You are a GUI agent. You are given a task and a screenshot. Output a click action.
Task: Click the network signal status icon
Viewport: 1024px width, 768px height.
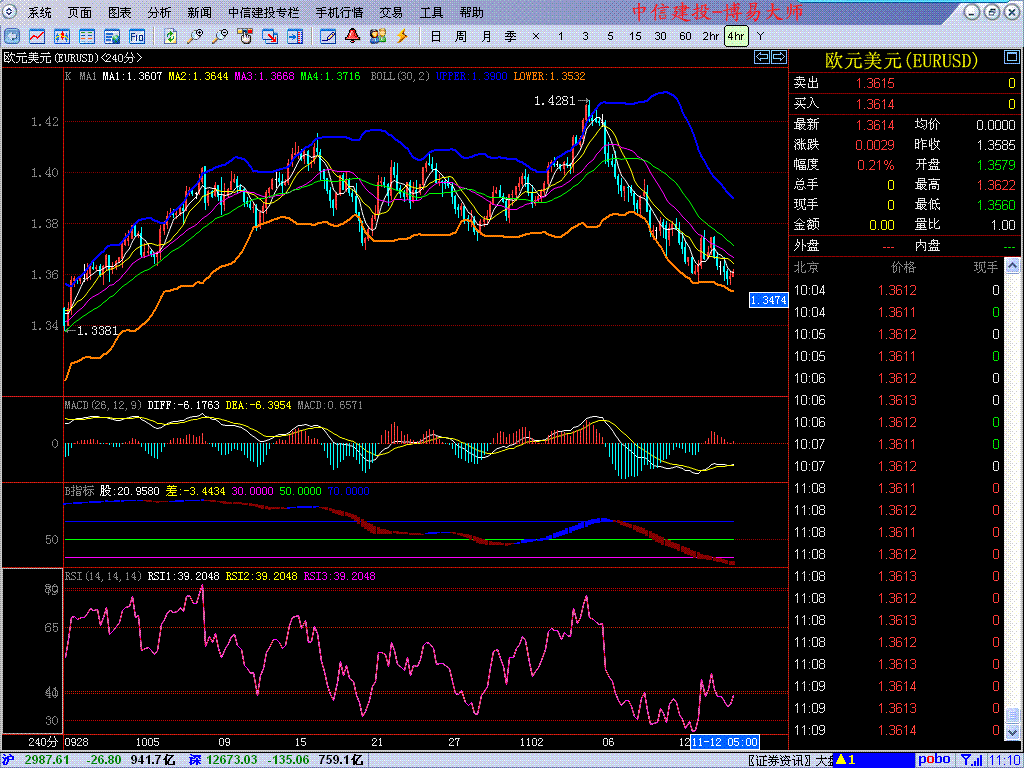coord(972,760)
